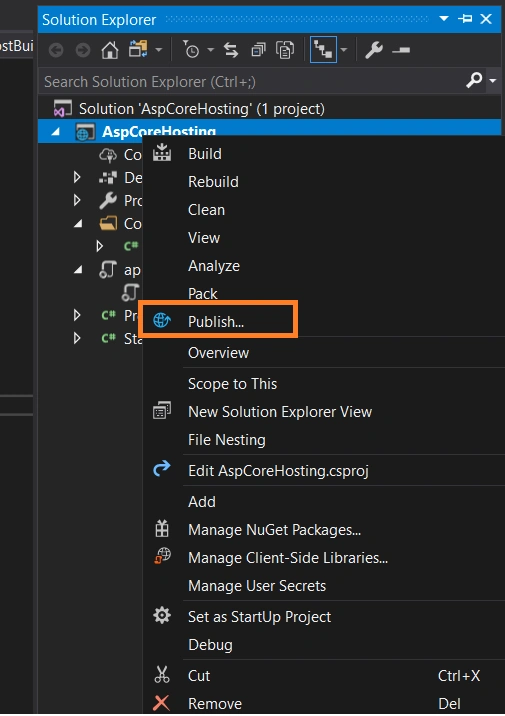The width and height of the screenshot is (505, 716).
Task: Click the New Solution Explorer View icon
Action: coord(162,411)
